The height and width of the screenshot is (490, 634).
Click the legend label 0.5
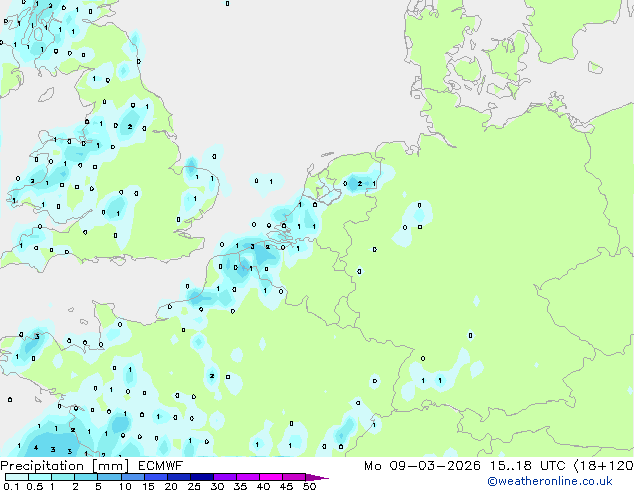35,486
